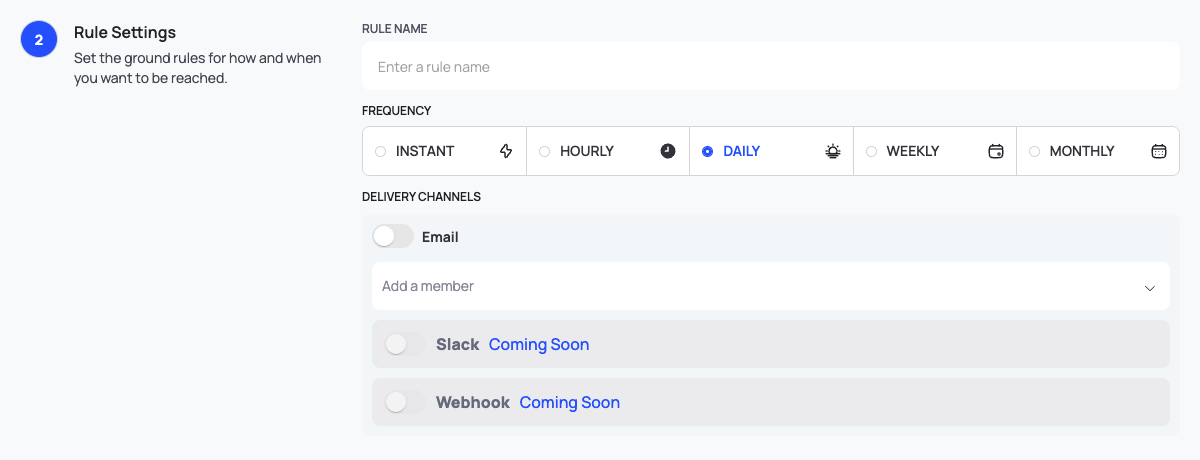
Task: Click the DELIVERY CHANNELS label
Action: click(421, 197)
